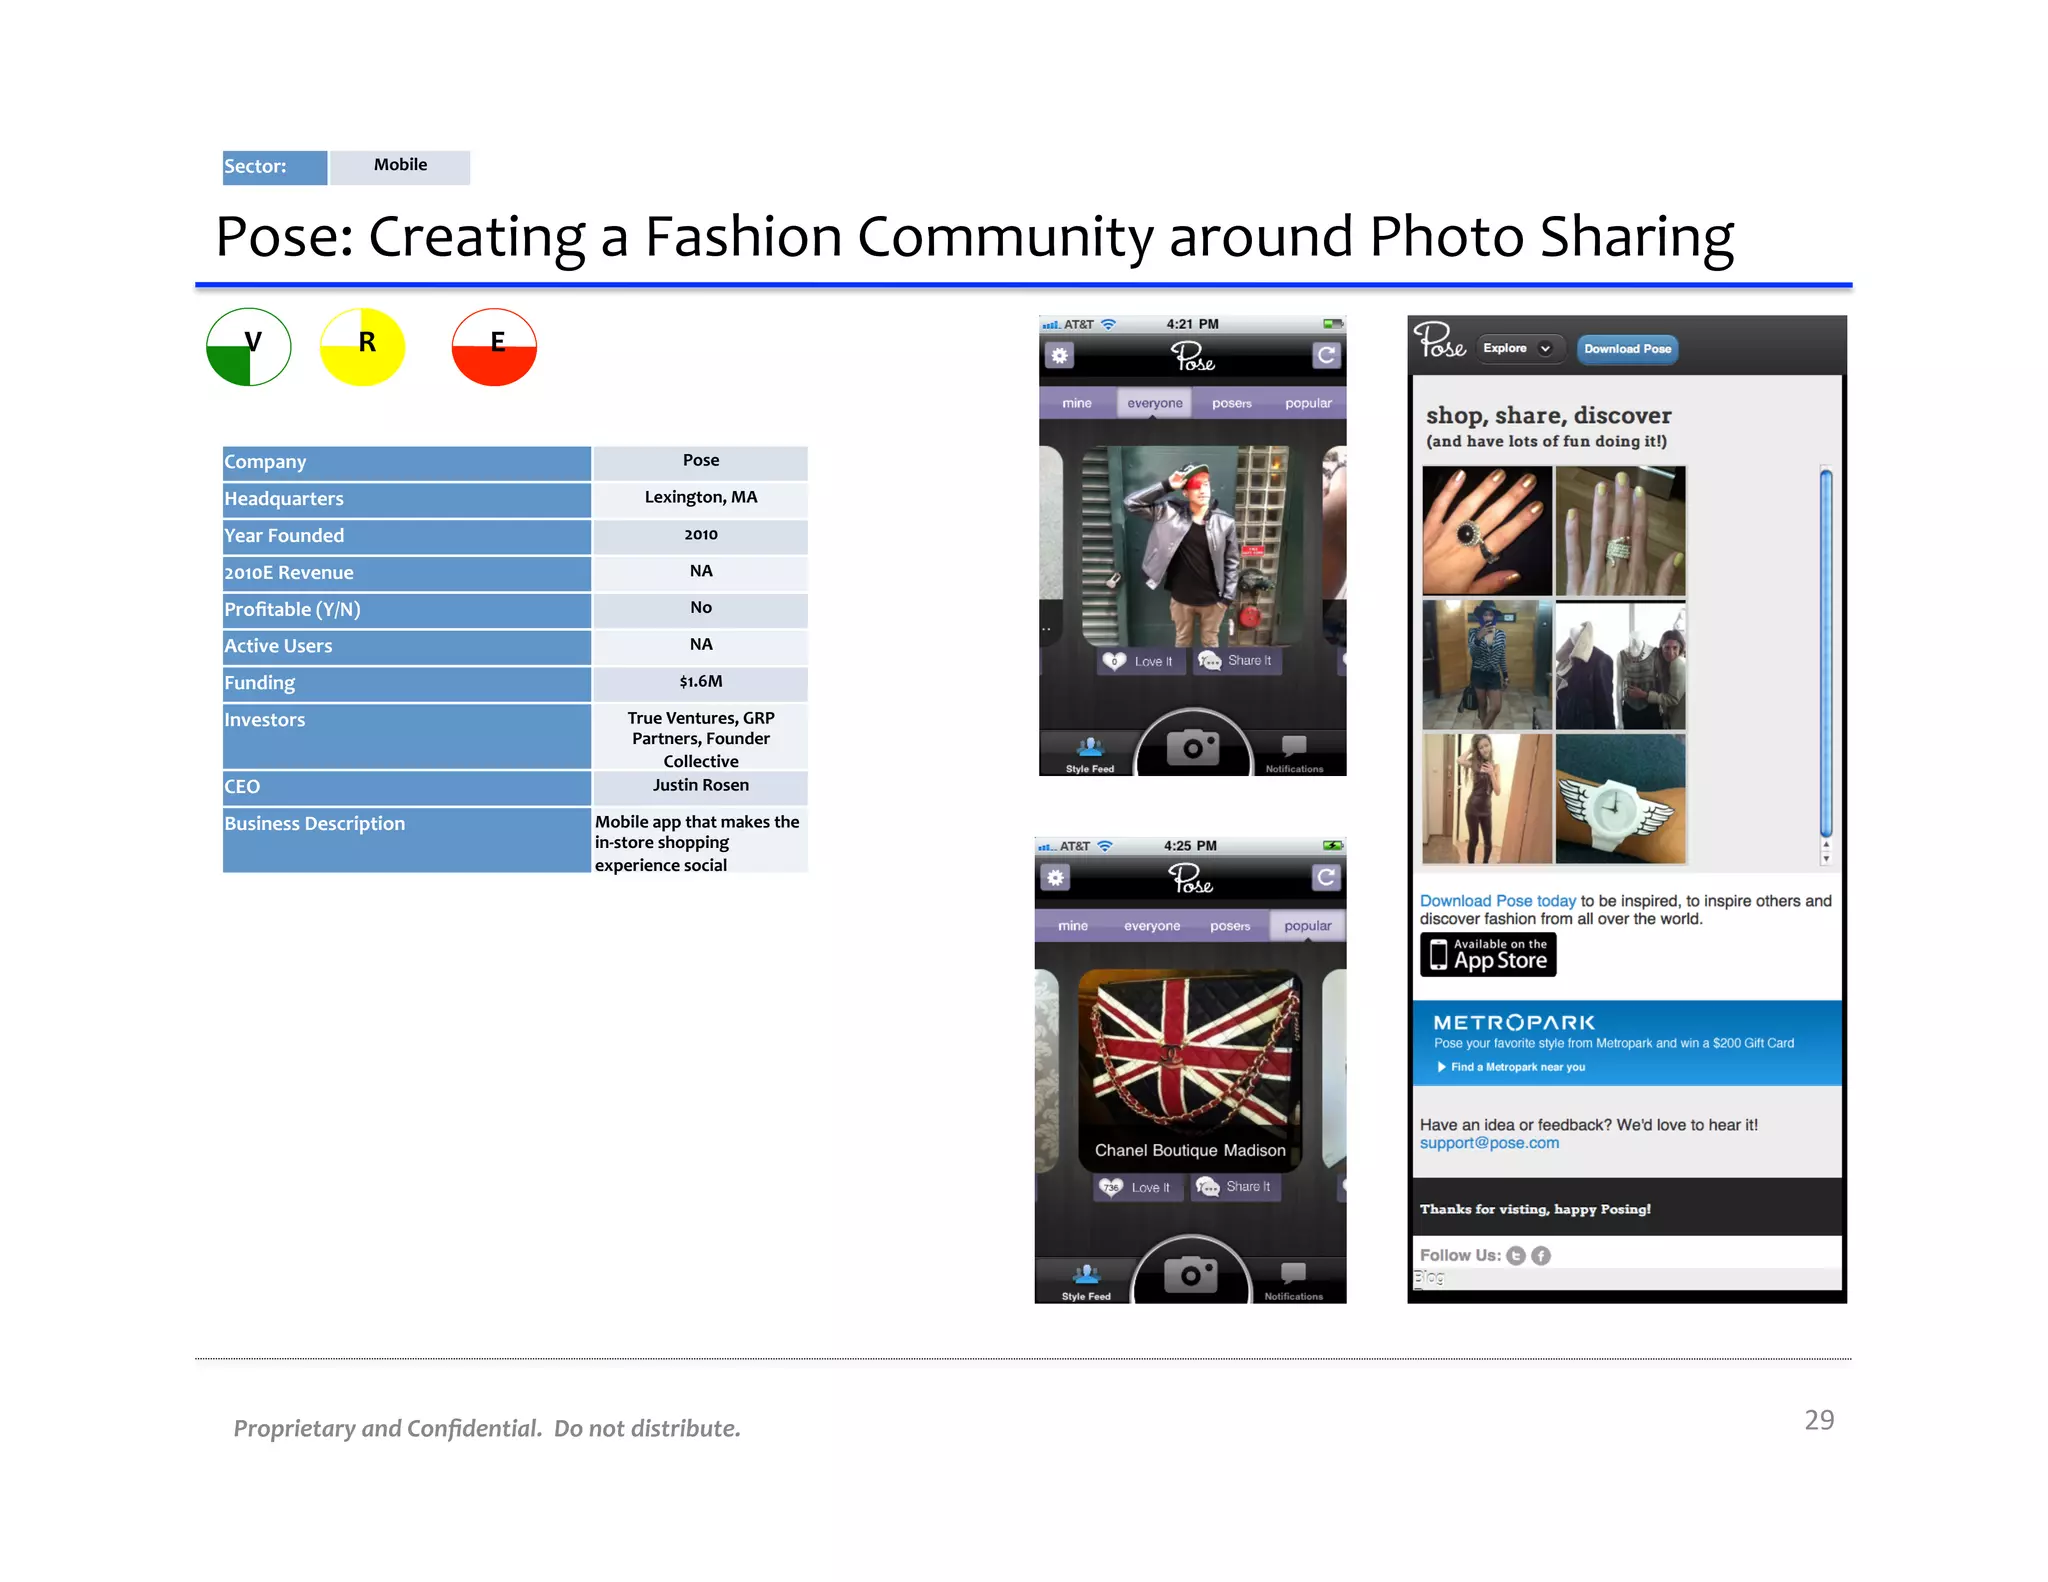Click scrollbar up arrow on website

[1826, 846]
